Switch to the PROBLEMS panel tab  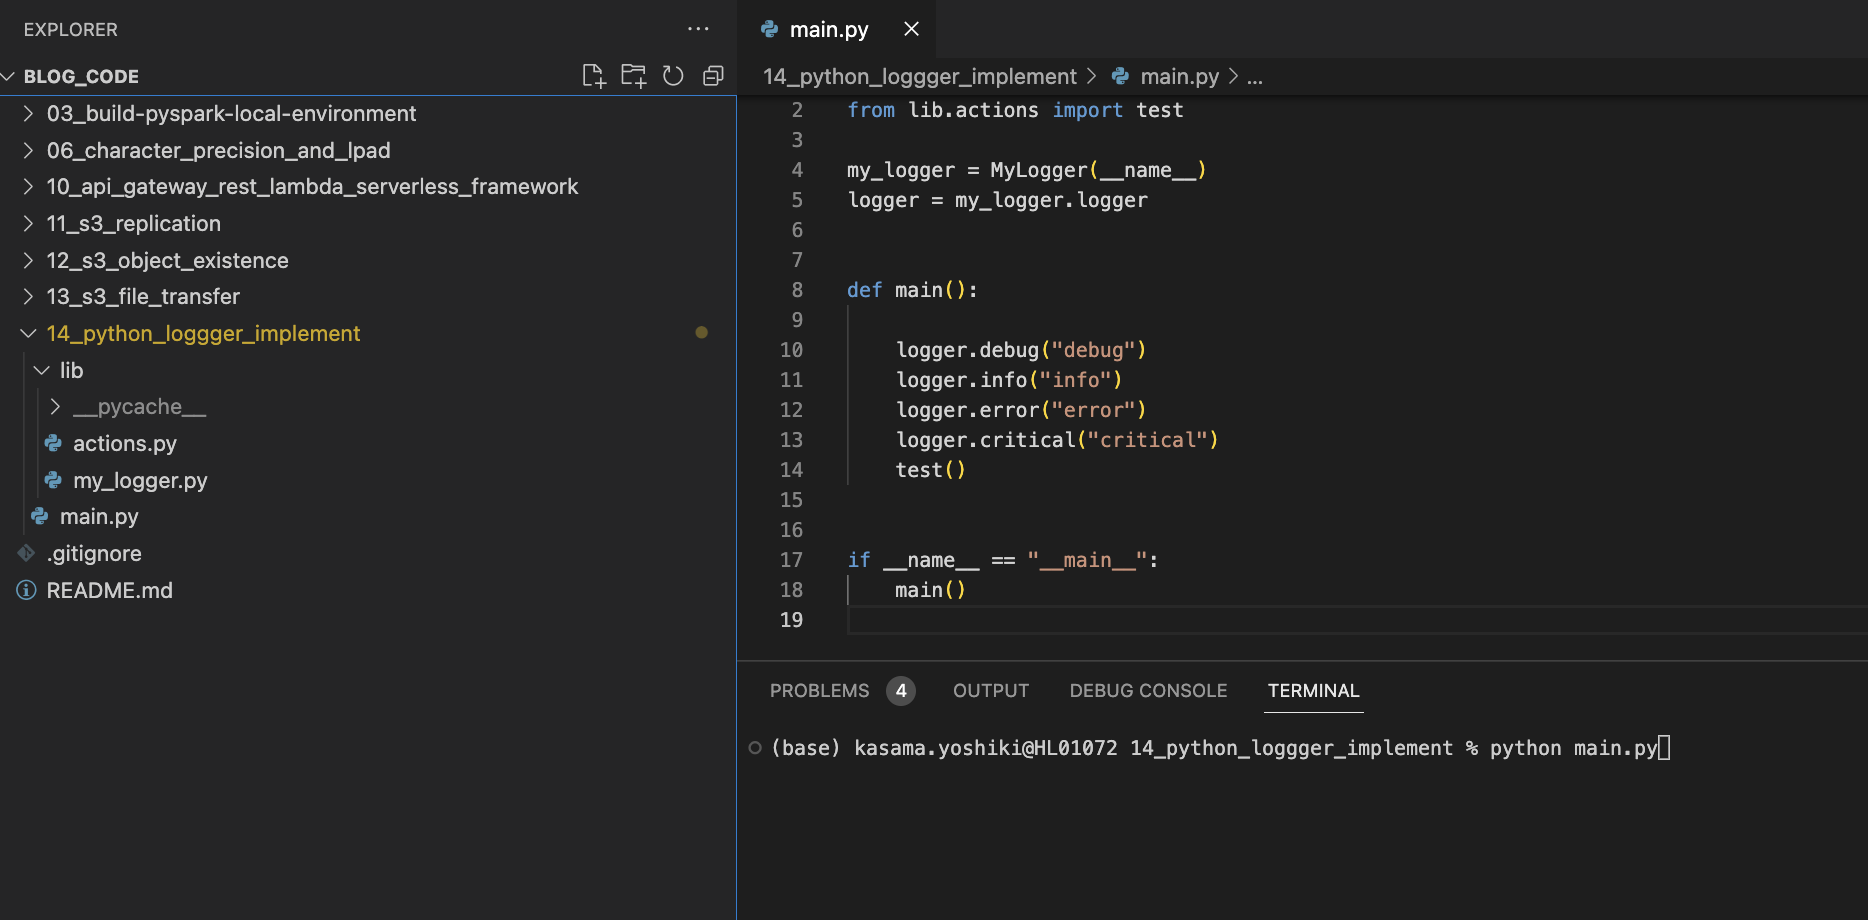click(819, 691)
